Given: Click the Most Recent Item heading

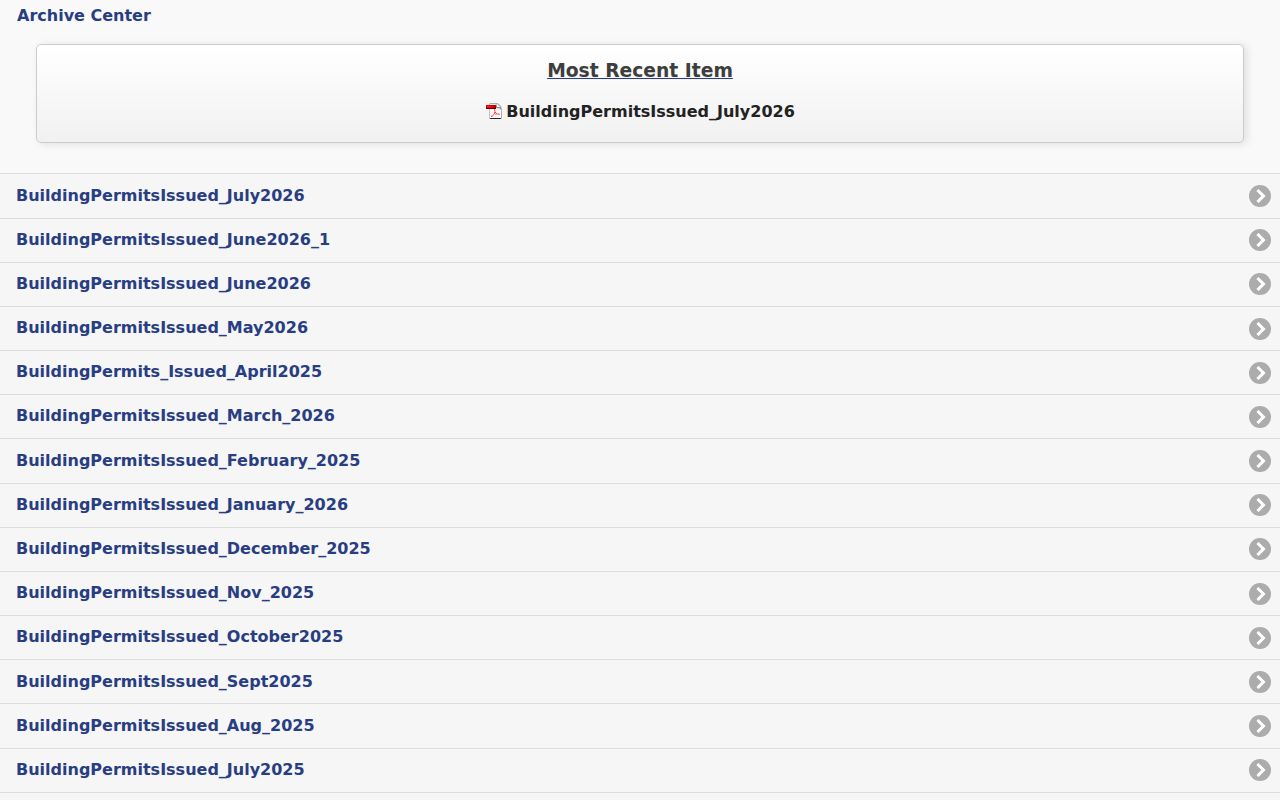Looking at the screenshot, I should pos(640,70).
